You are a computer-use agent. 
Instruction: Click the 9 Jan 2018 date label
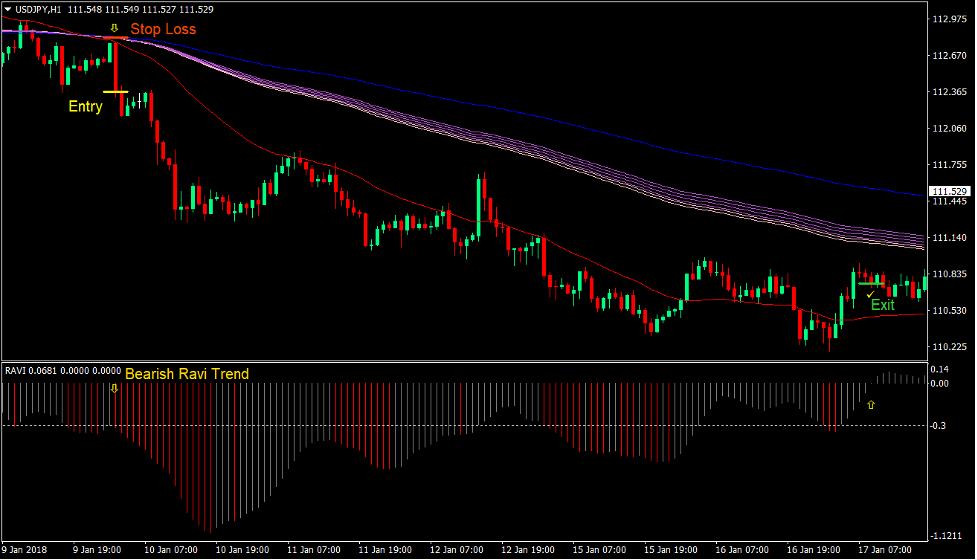pyautogui.click(x=24, y=550)
